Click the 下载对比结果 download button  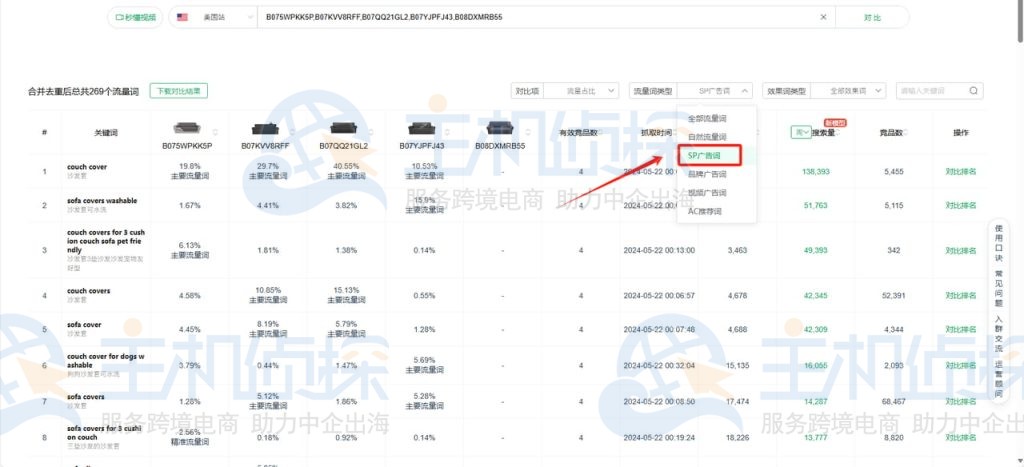click(x=178, y=91)
